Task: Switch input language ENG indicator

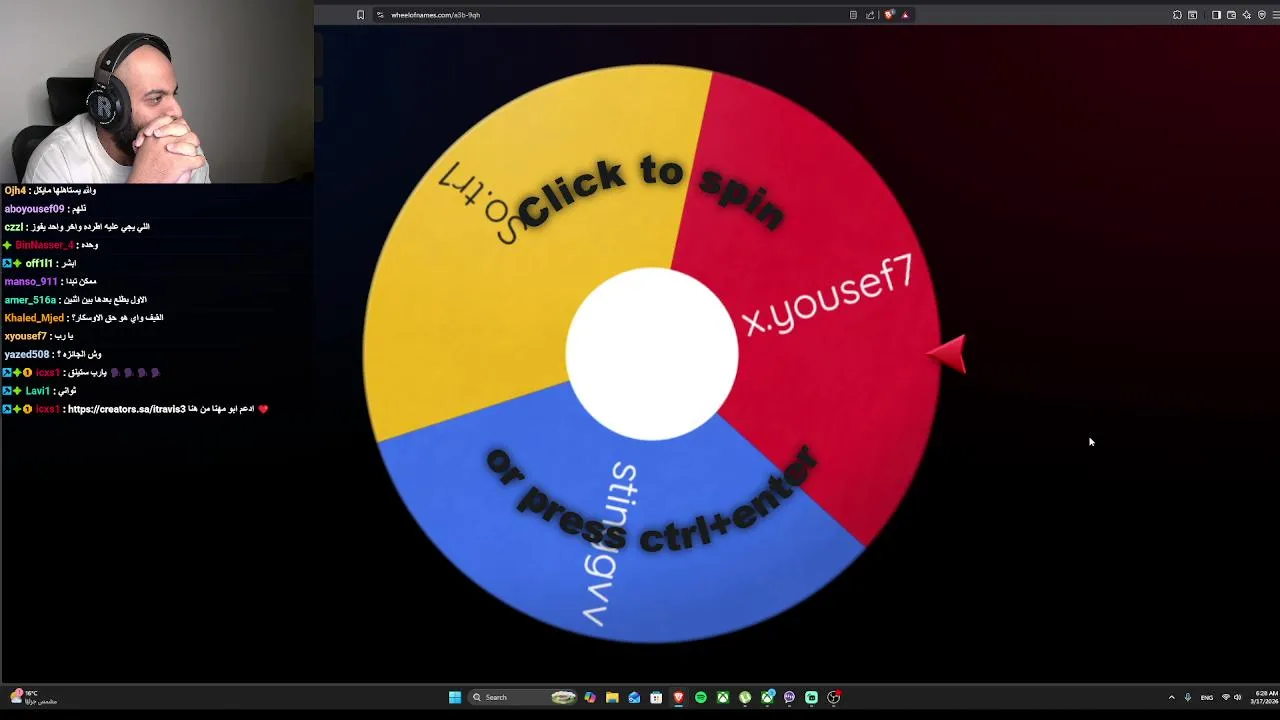Action: (1207, 697)
